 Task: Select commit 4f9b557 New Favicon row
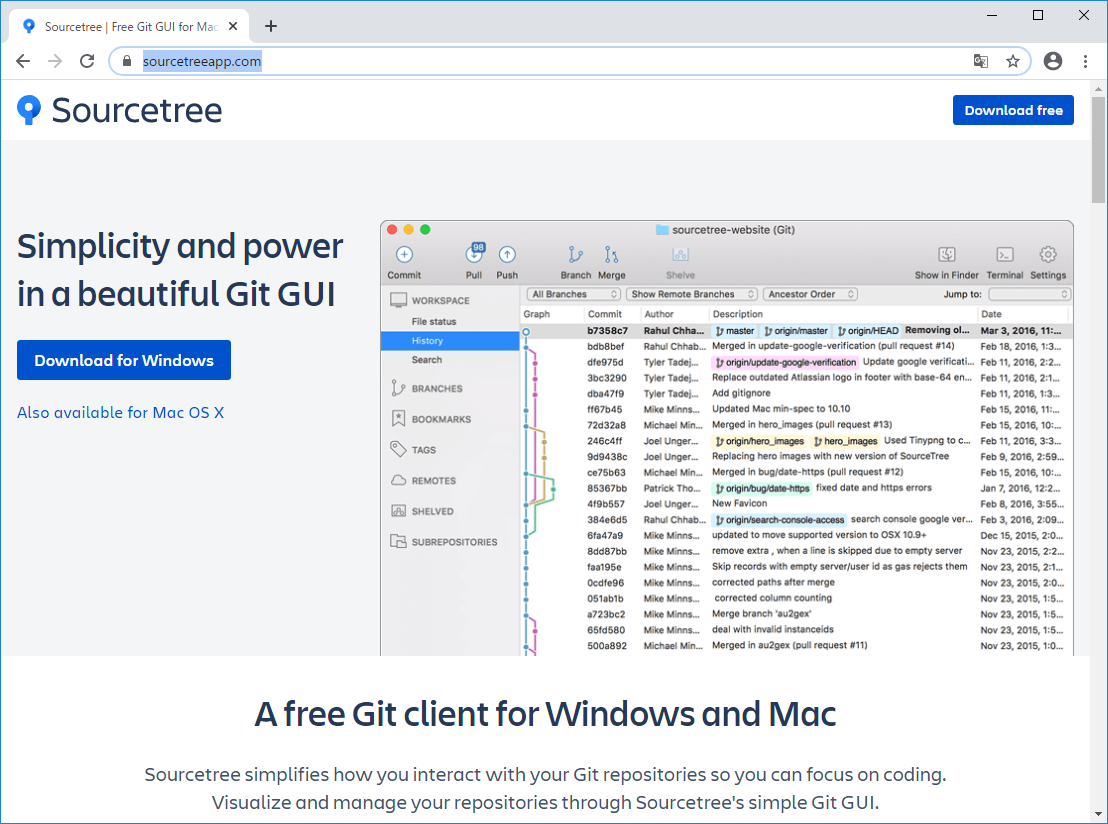(x=796, y=504)
